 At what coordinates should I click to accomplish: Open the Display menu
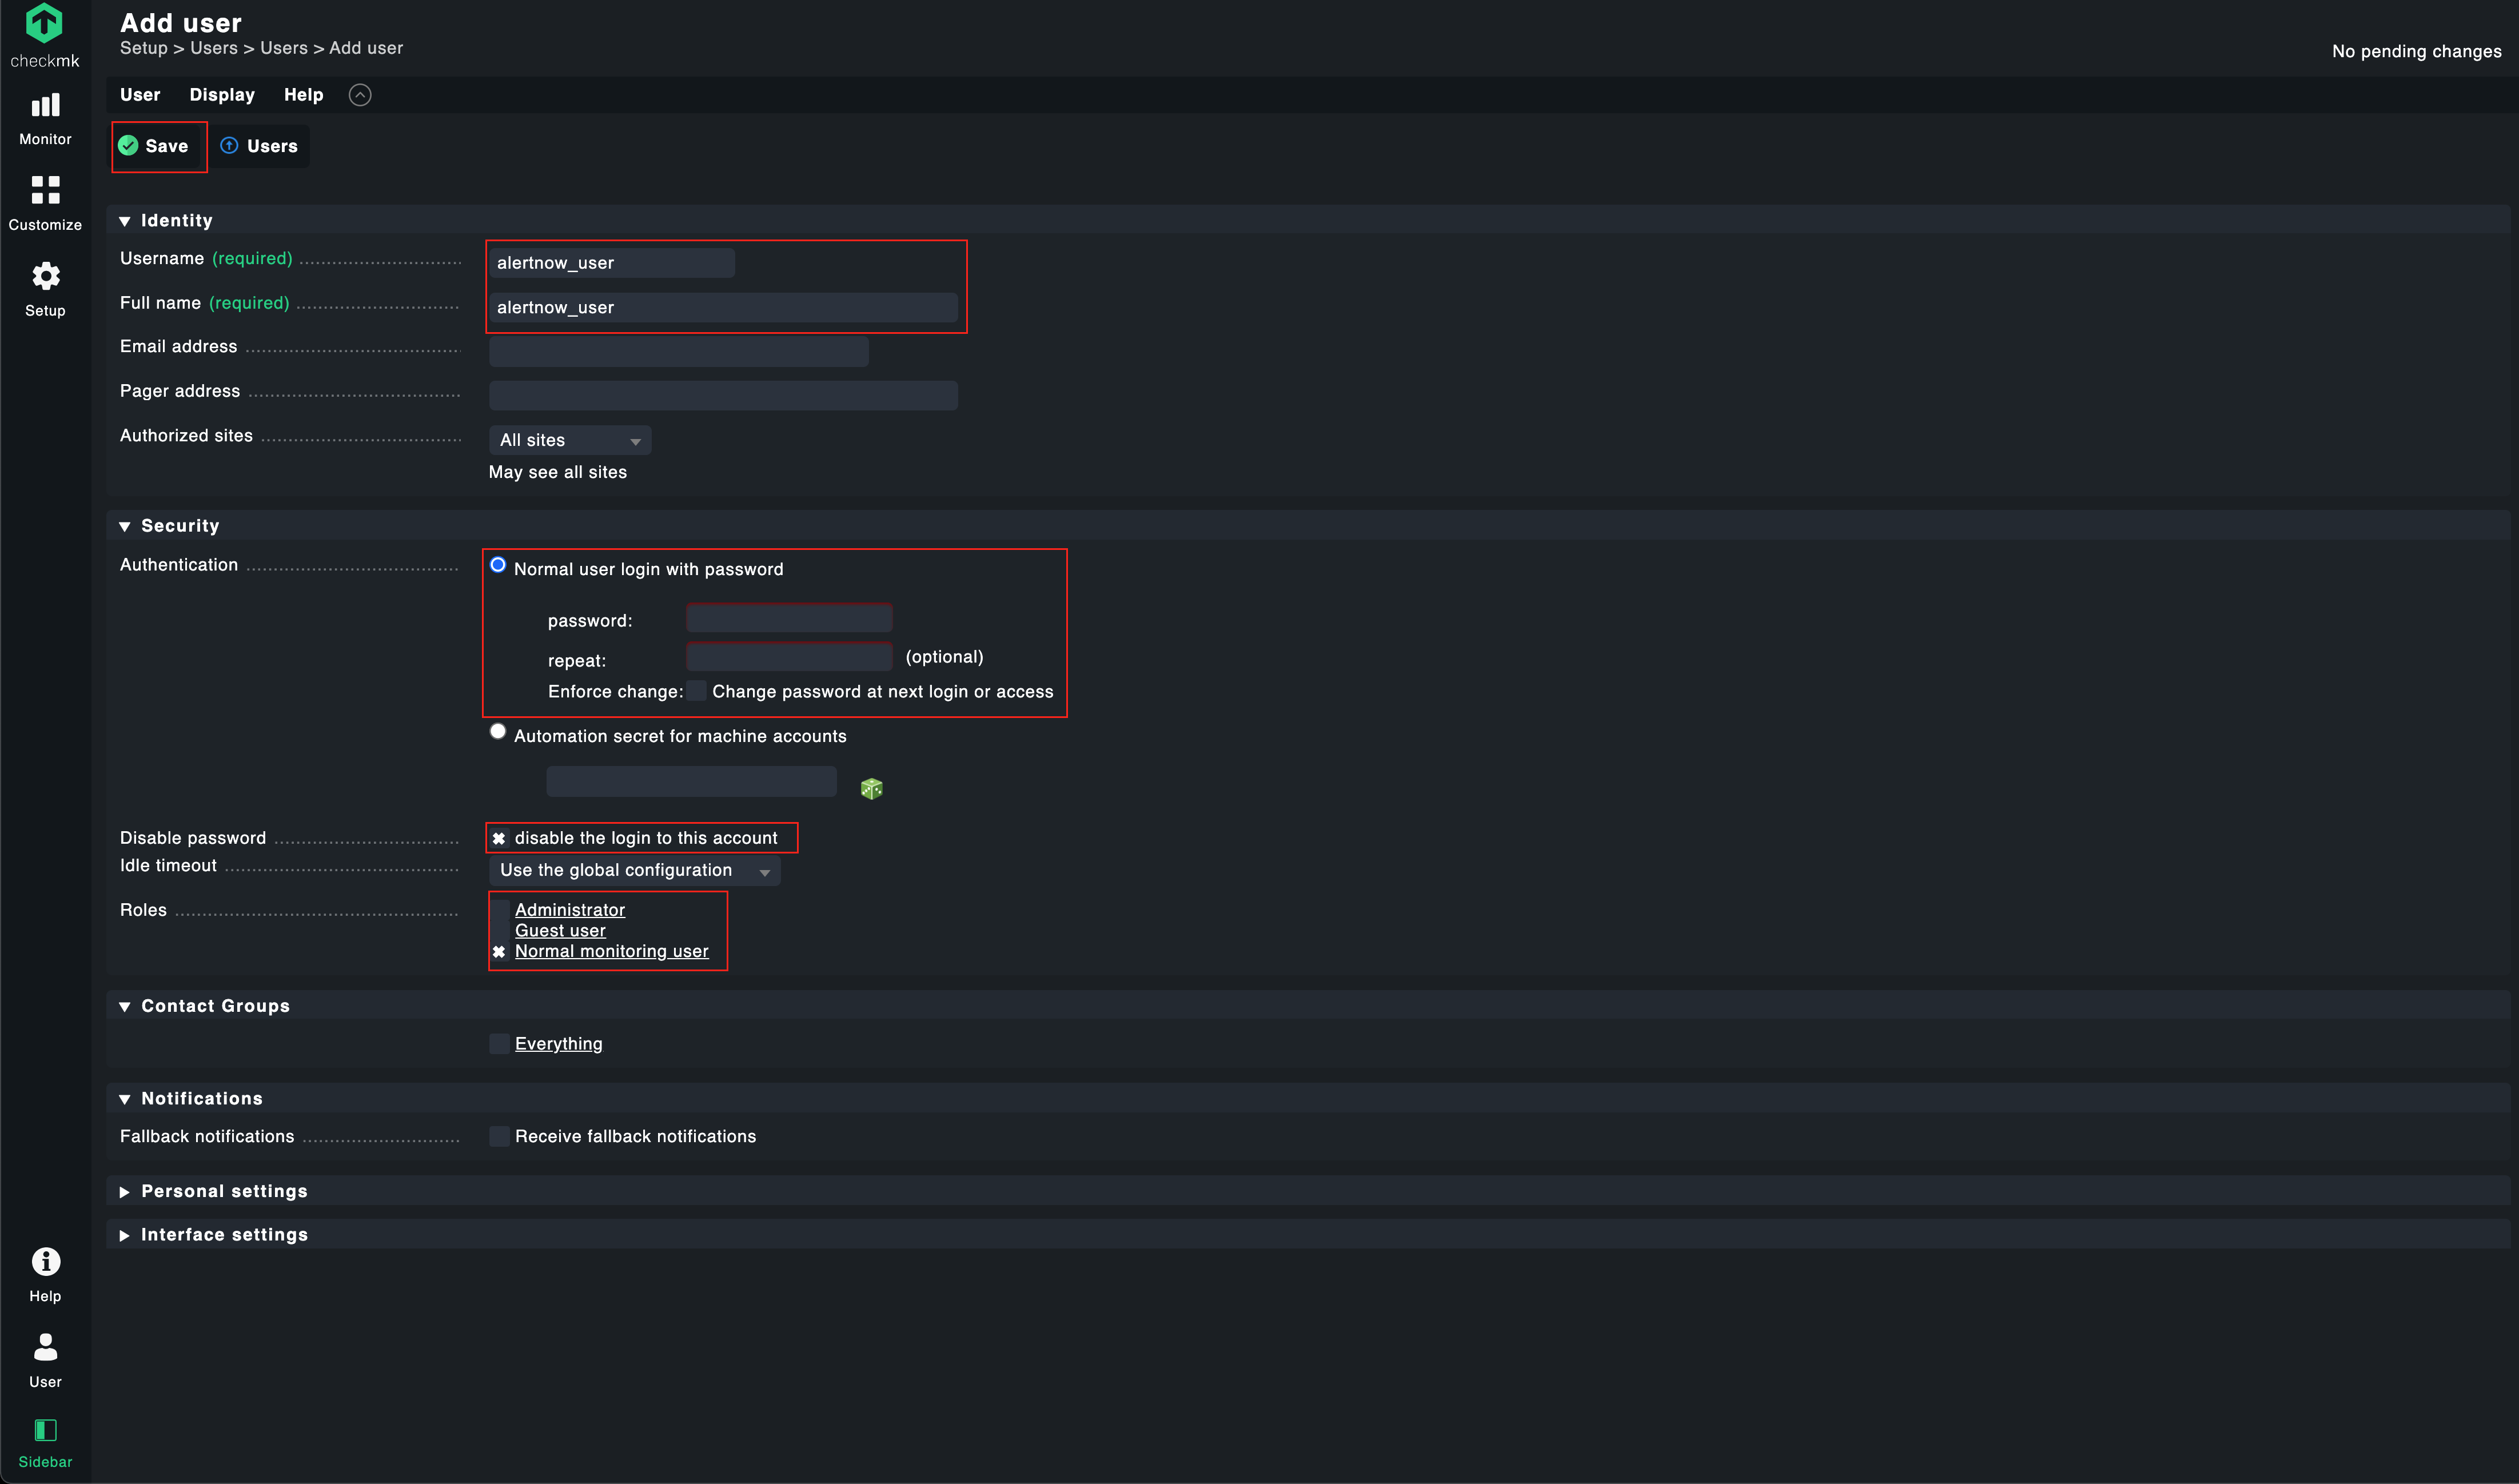(222, 95)
